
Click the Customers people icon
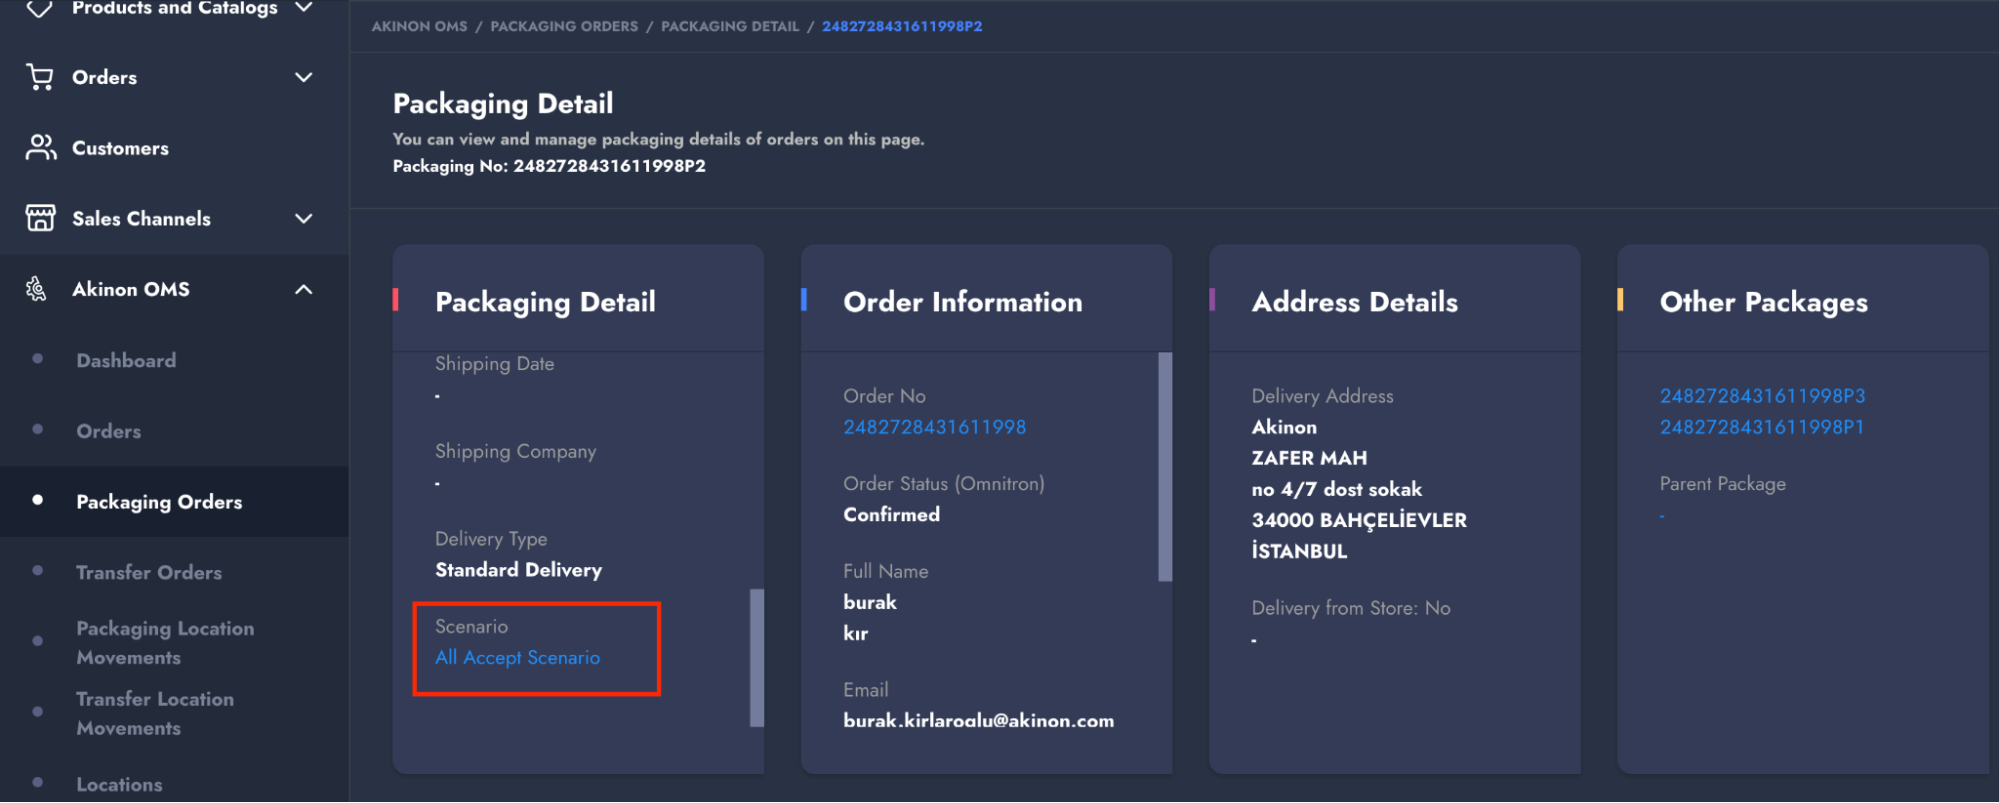pyautogui.click(x=40, y=148)
